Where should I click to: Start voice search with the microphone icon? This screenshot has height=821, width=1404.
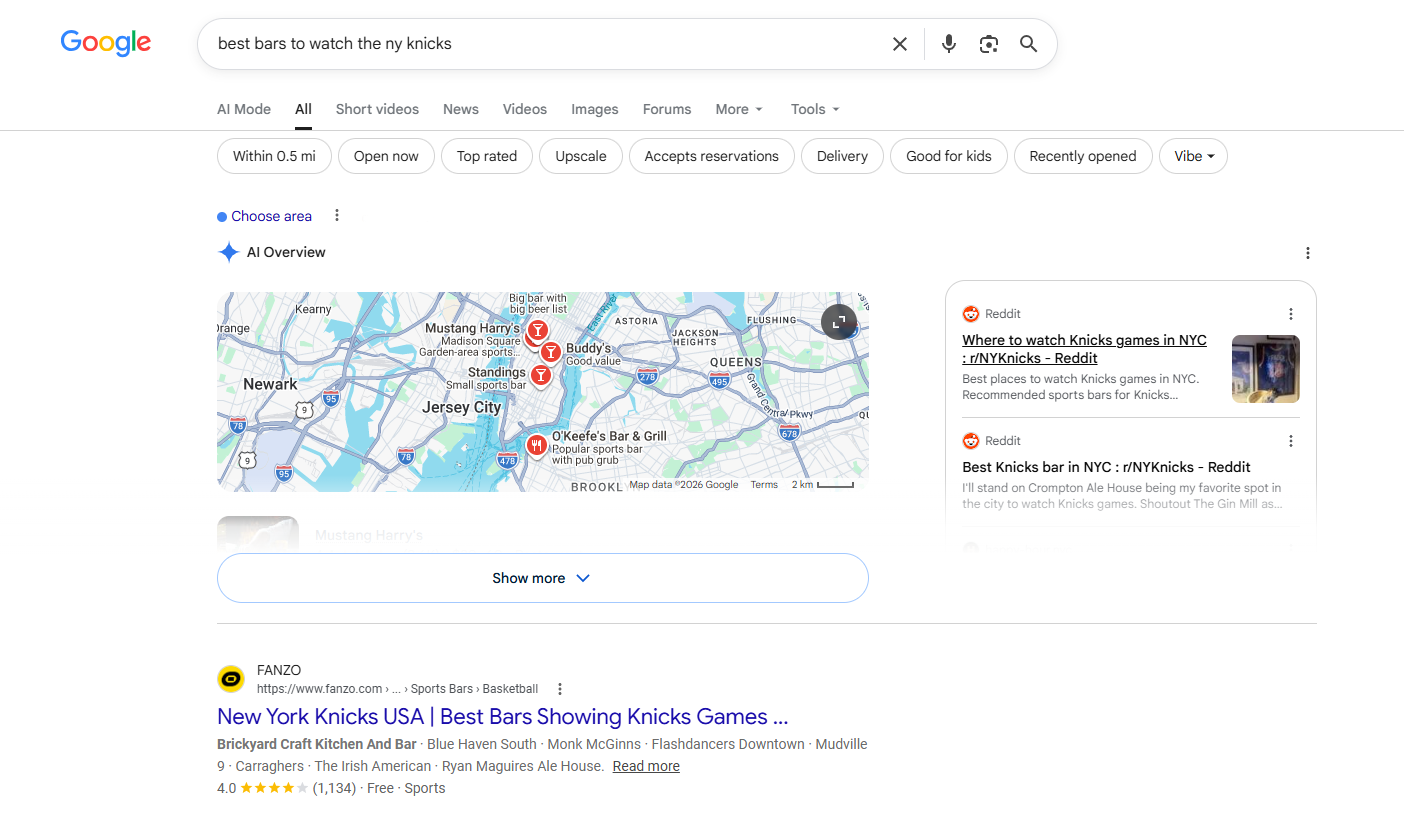pyautogui.click(x=949, y=44)
